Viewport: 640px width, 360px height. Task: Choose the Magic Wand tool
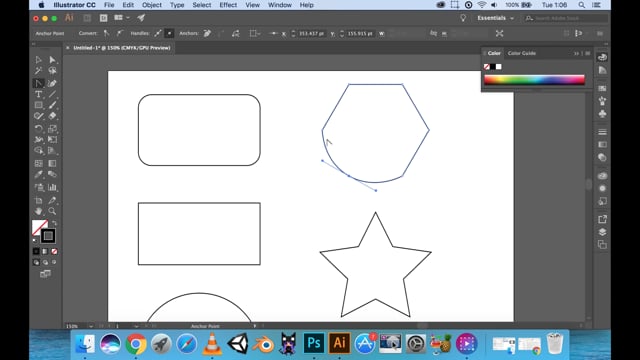point(38,71)
